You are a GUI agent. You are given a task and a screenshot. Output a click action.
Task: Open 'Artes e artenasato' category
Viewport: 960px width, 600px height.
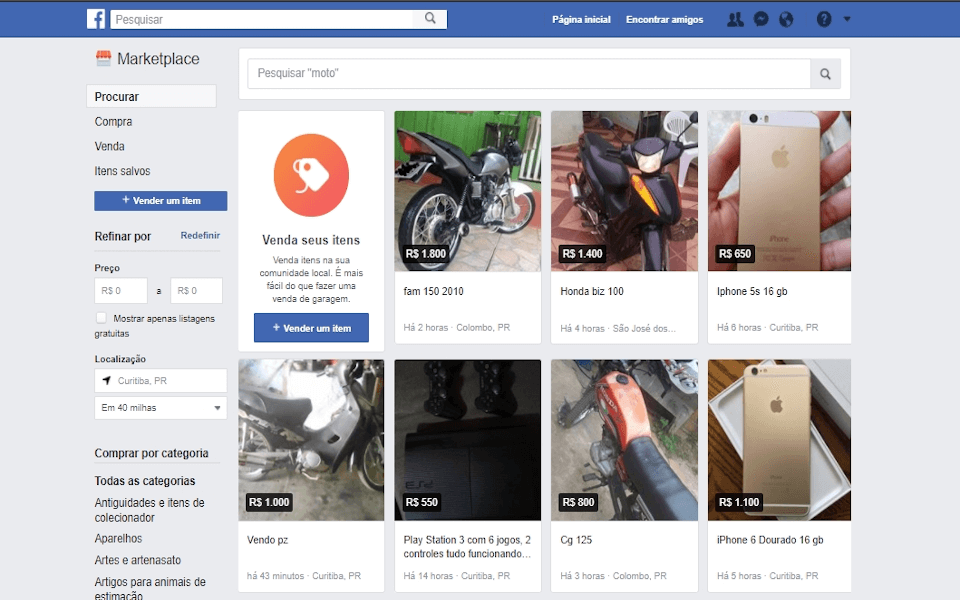click(x=138, y=560)
